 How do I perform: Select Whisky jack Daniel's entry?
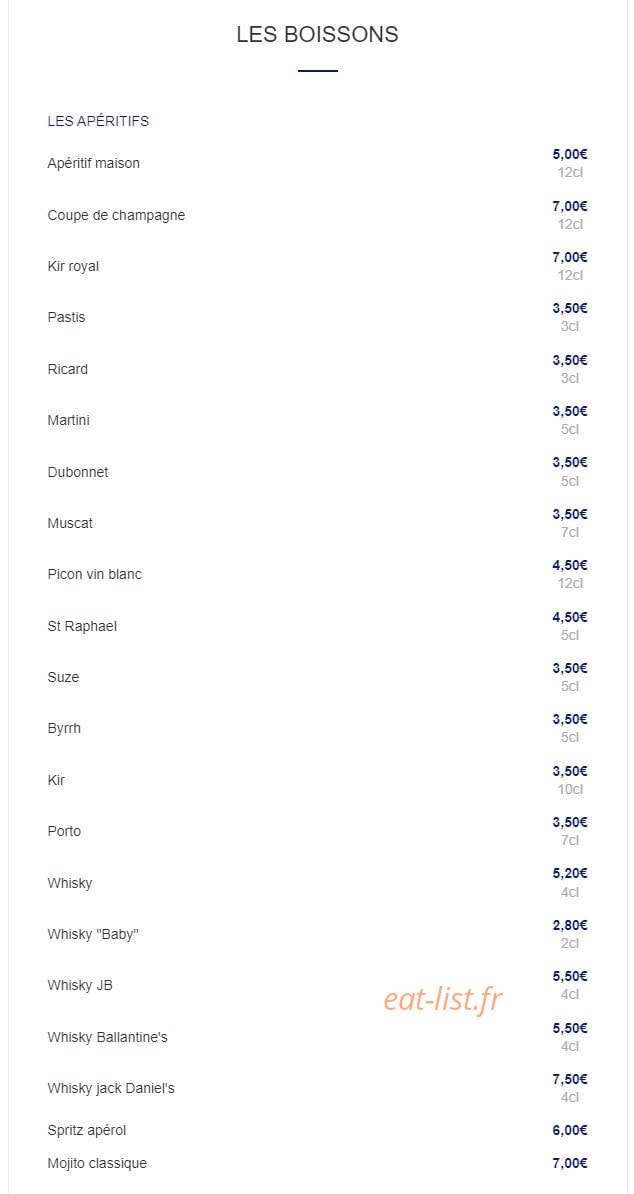point(111,1088)
